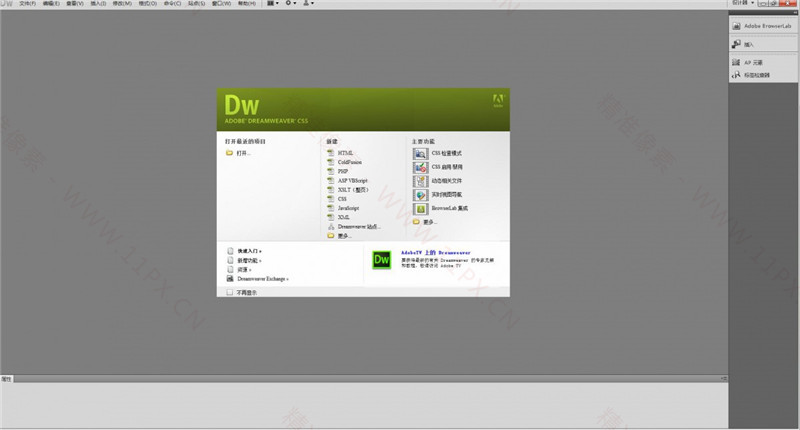
Task: Open the 文件(F) menu
Action: pyautogui.click(x=28, y=3)
